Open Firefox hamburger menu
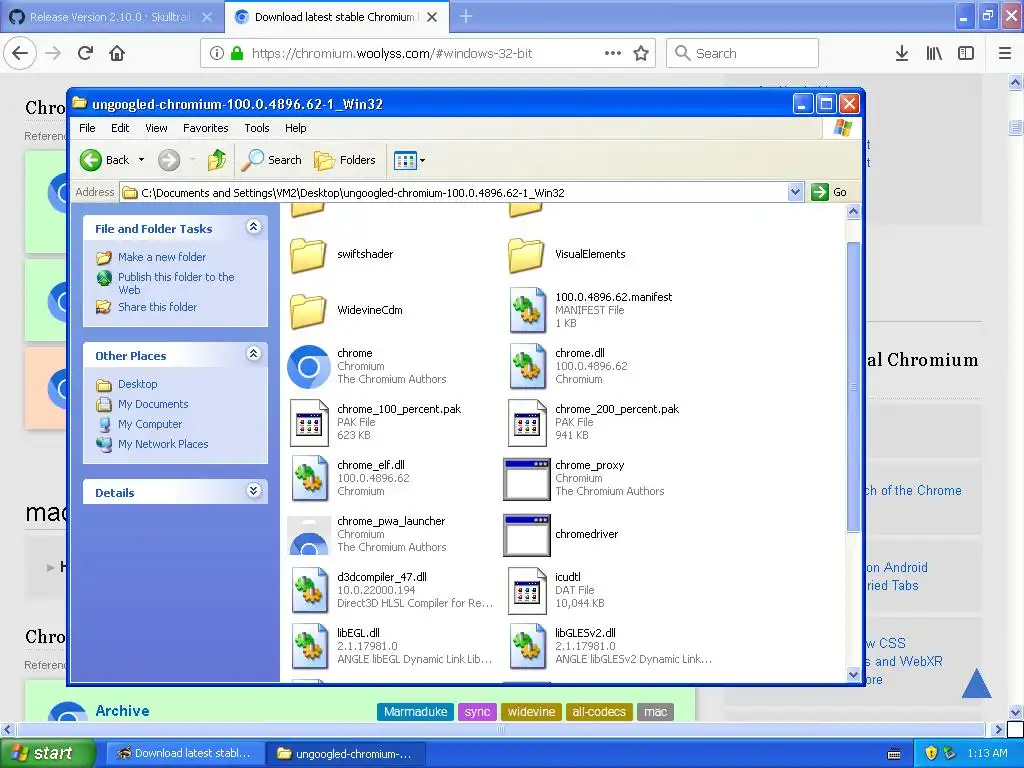 pyautogui.click(x=1005, y=53)
